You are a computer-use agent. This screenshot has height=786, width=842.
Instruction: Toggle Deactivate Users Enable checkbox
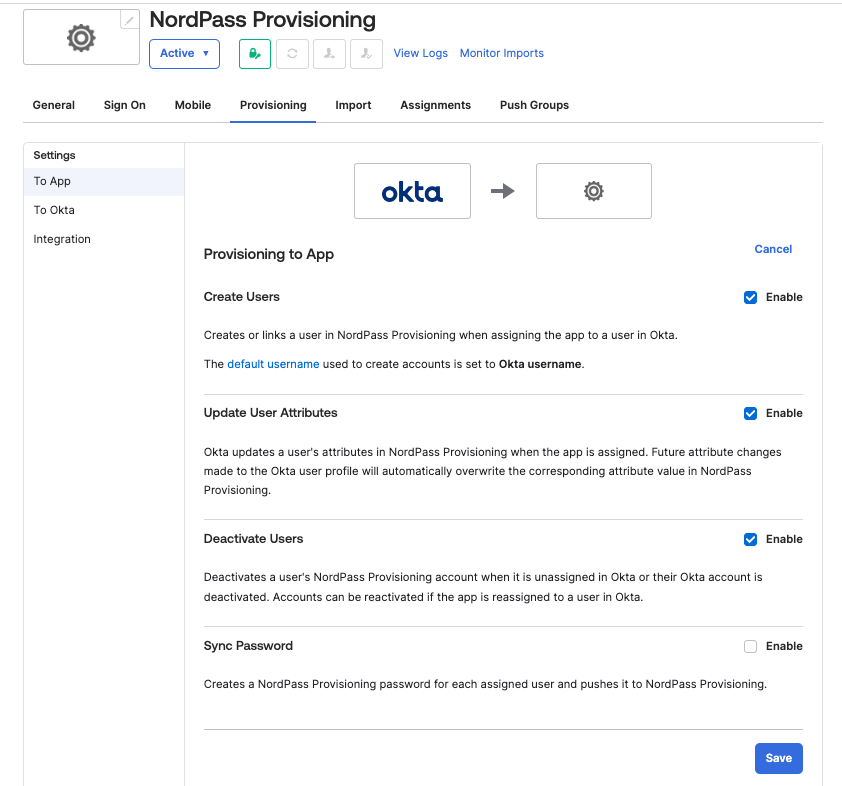click(x=750, y=540)
